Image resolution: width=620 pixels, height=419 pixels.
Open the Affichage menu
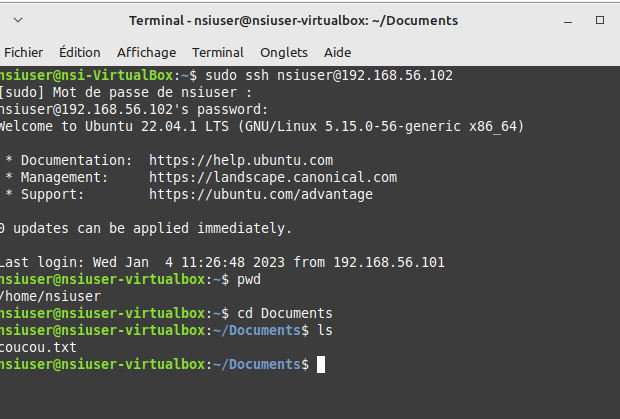click(146, 52)
